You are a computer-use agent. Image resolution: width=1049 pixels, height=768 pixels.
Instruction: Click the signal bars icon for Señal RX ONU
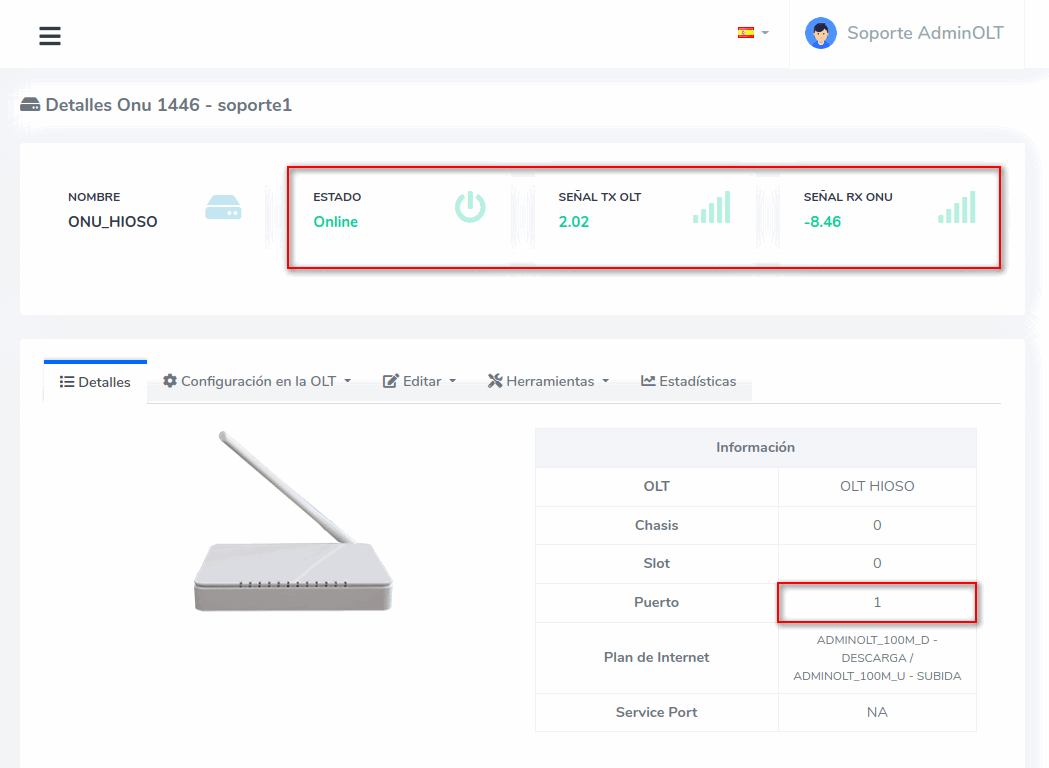(957, 207)
